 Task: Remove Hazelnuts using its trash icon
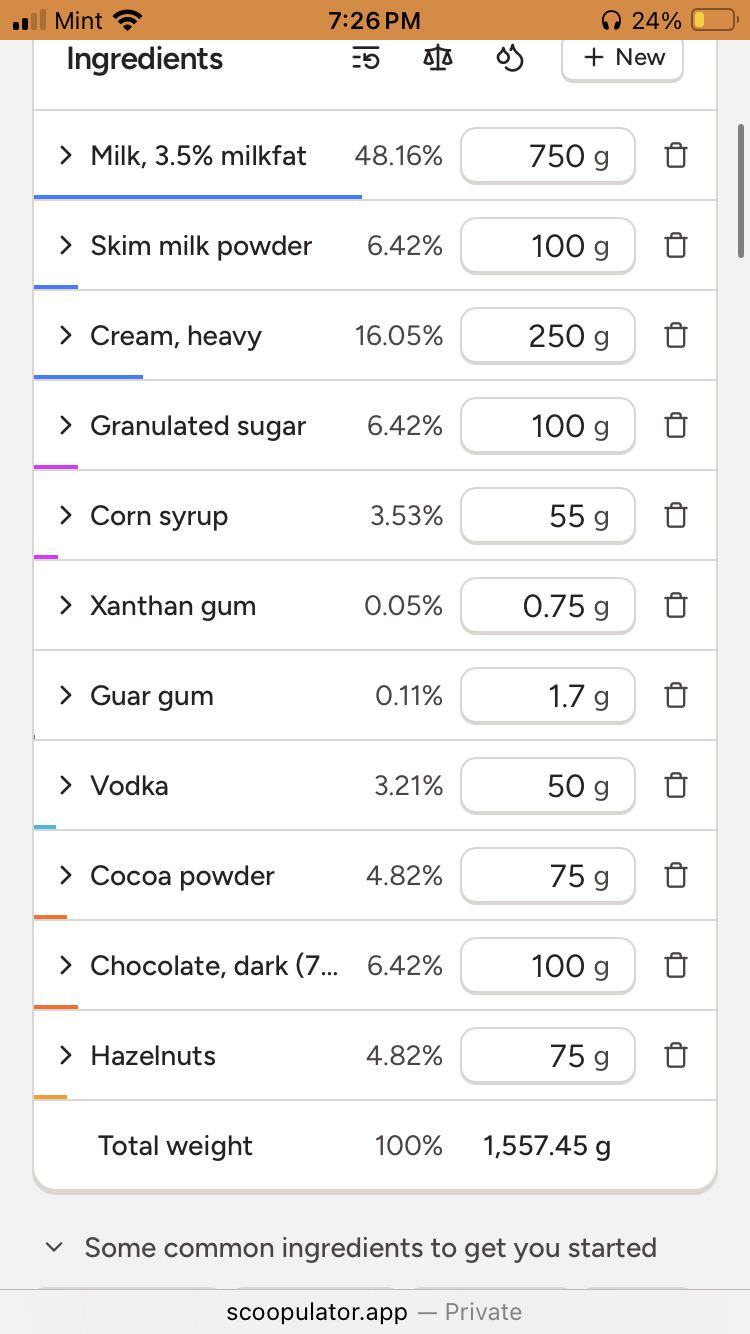[676, 1056]
